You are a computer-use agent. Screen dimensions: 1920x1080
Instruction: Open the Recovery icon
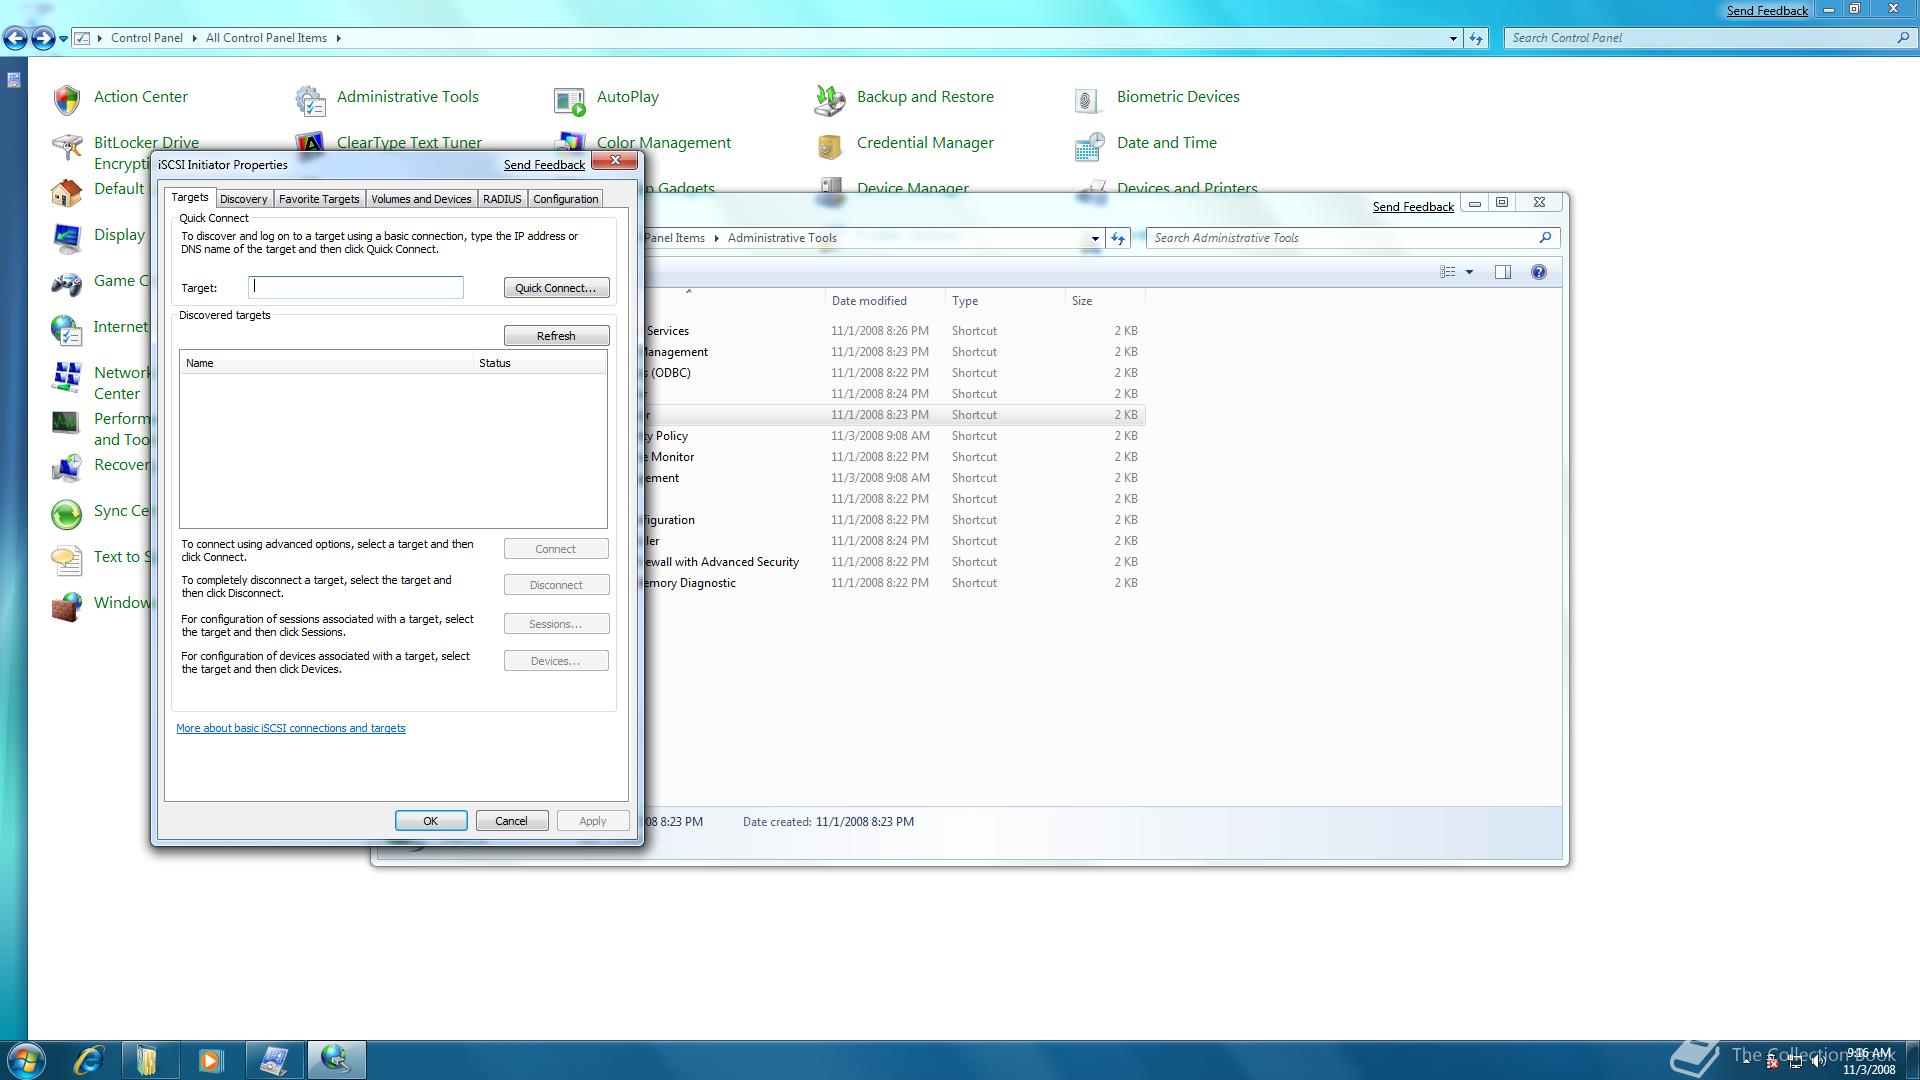66,468
